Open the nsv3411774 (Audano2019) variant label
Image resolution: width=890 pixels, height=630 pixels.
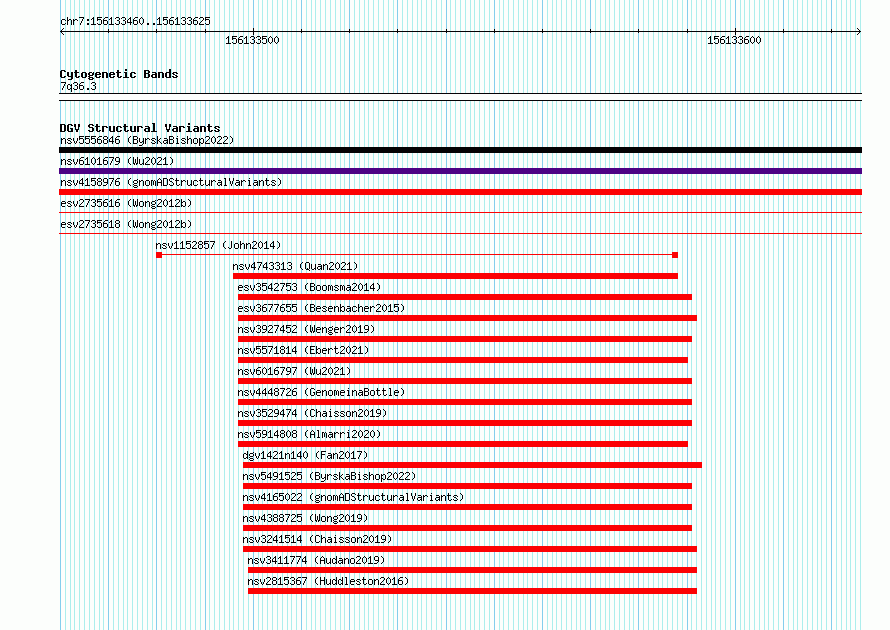click(316, 560)
